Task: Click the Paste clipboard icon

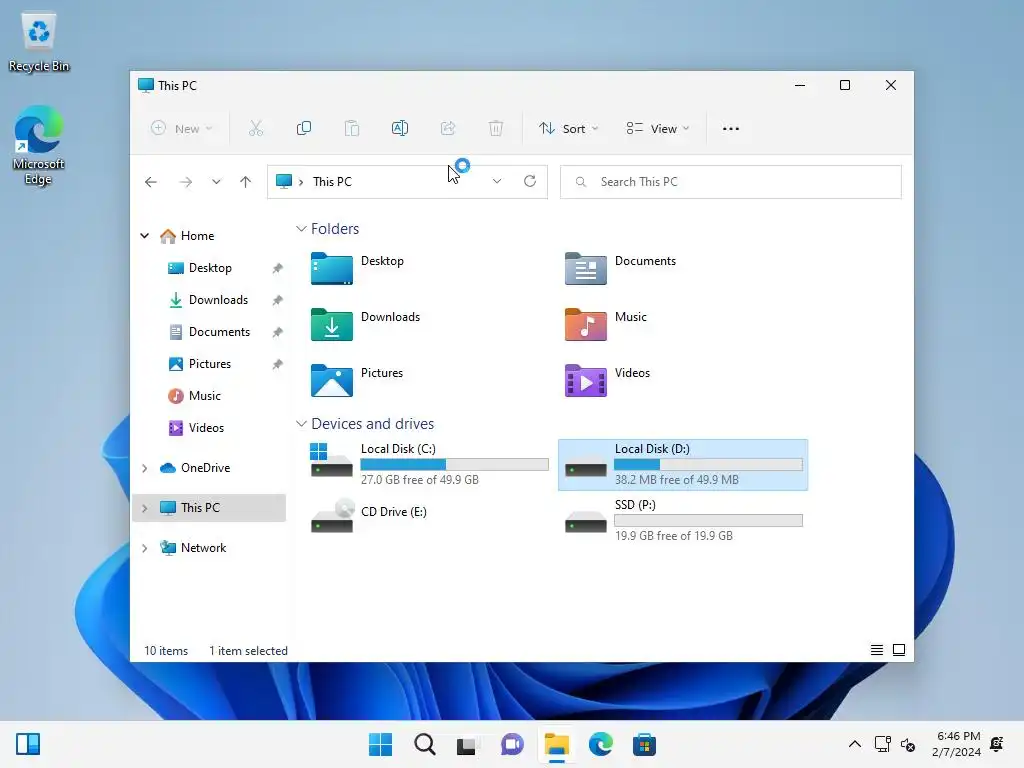Action: click(x=352, y=129)
